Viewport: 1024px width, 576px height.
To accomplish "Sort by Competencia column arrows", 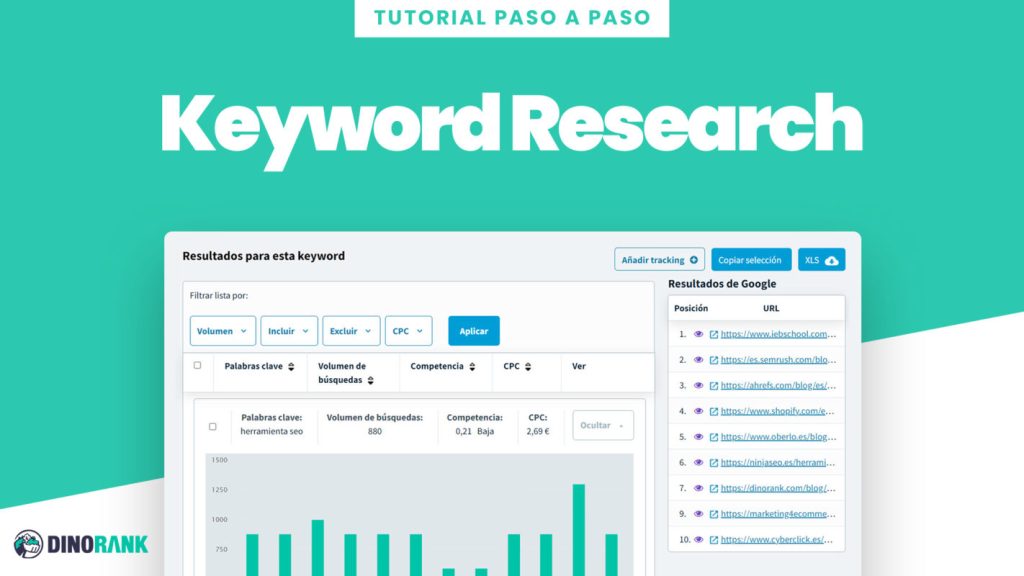I will point(472,366).
